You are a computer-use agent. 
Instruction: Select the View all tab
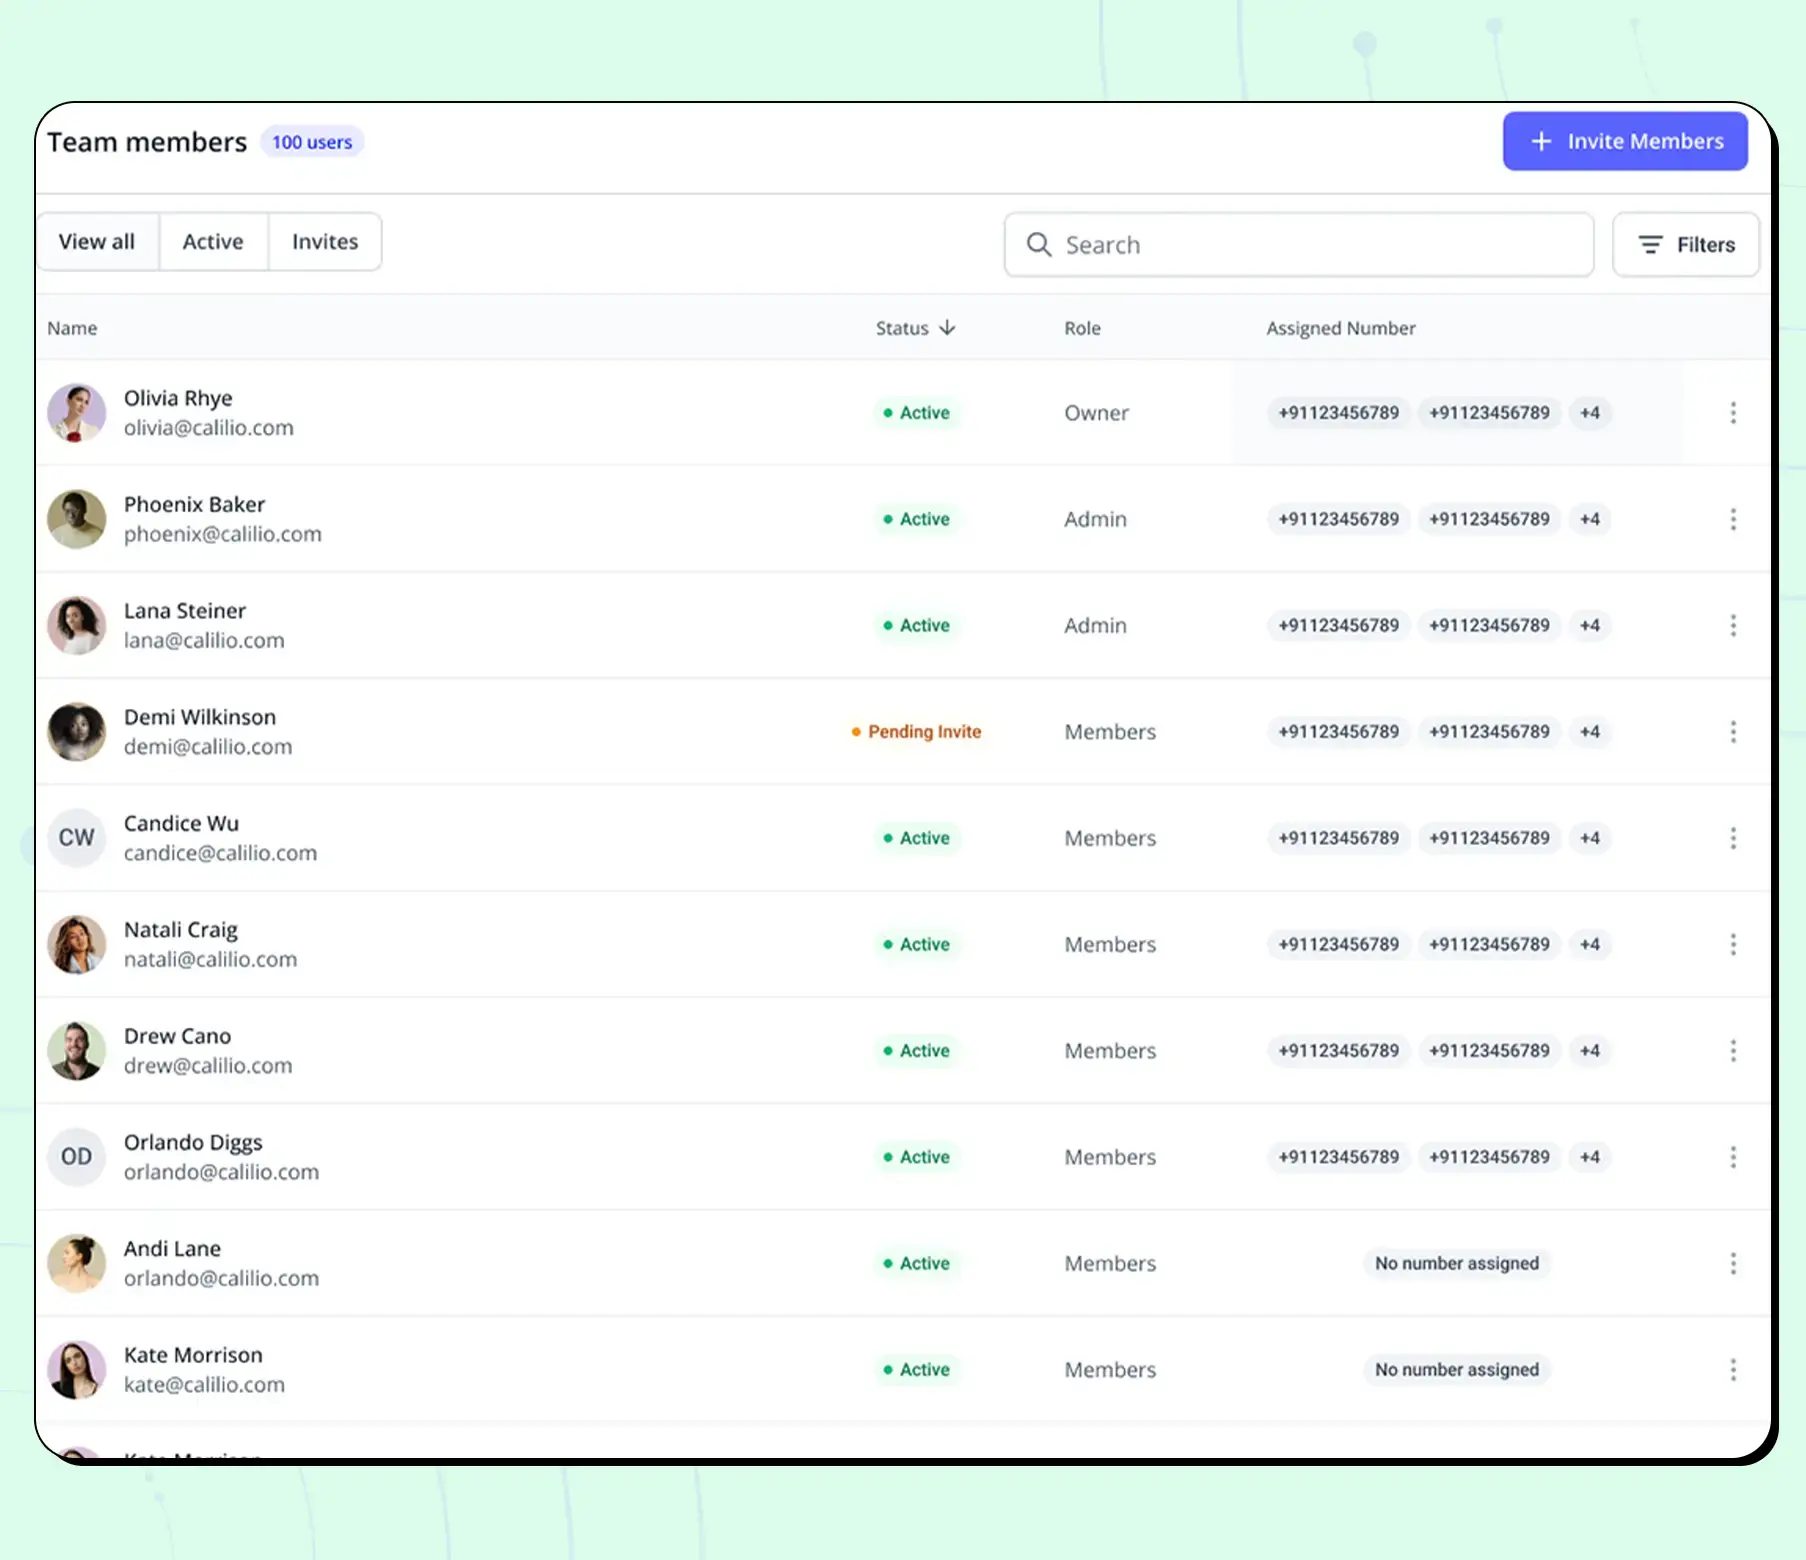point(97,242)
